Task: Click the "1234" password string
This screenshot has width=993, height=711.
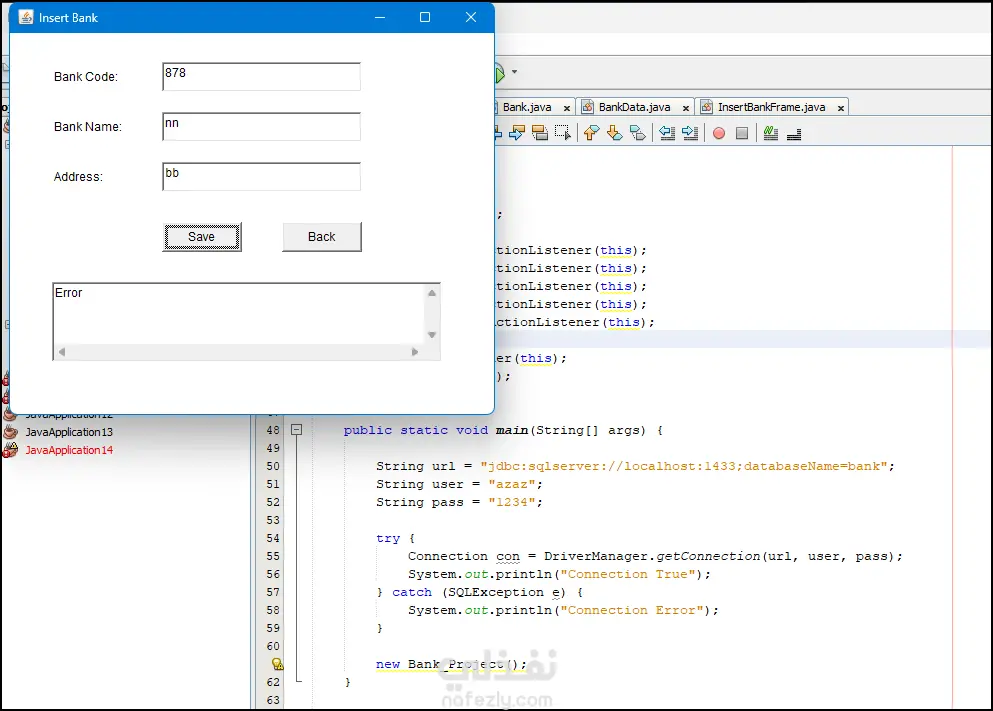Action: tap(512, 502)
